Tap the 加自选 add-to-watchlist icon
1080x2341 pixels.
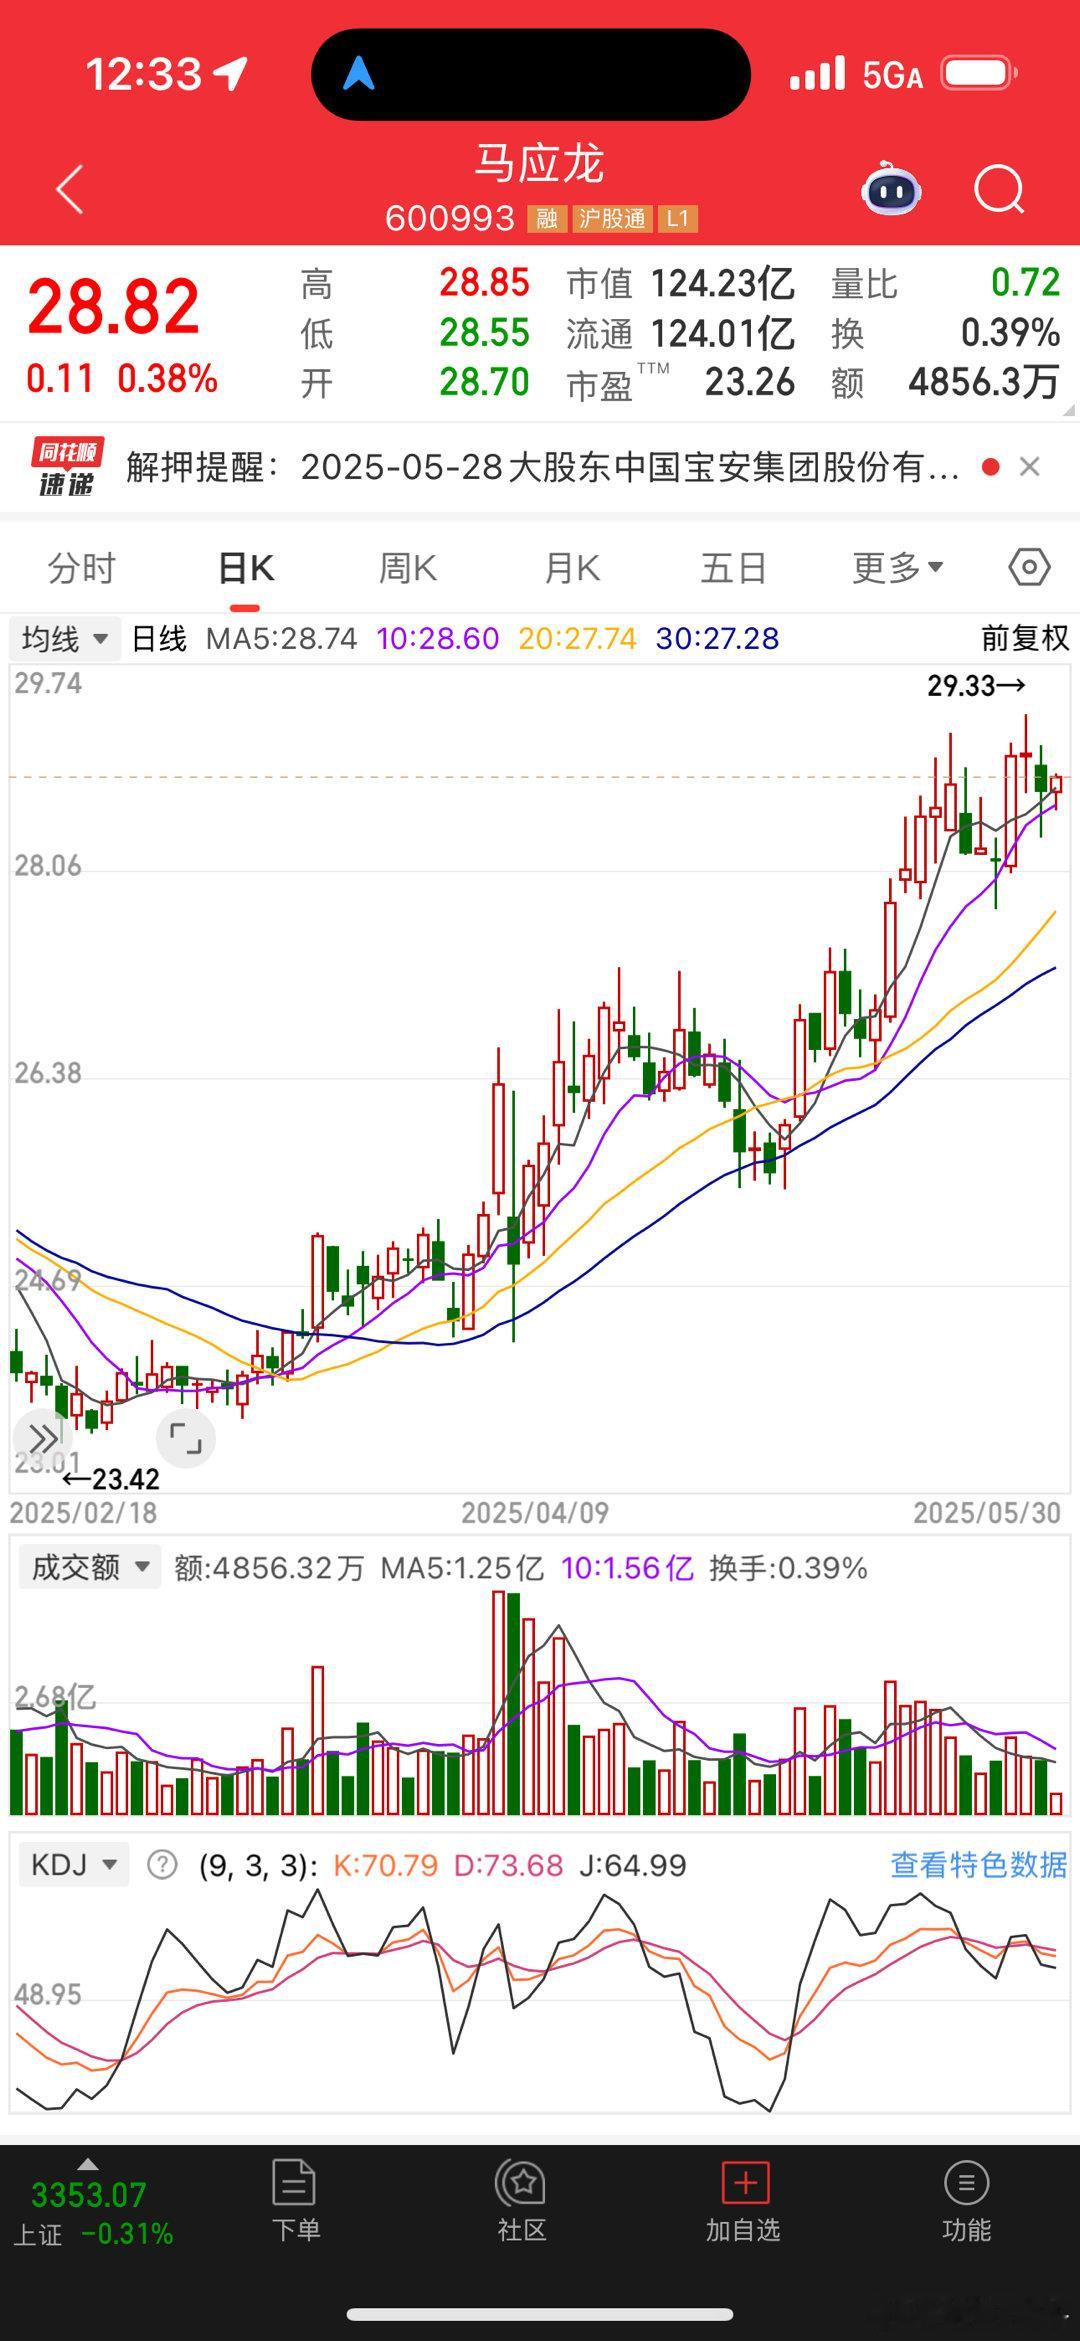click(745, 2182)
